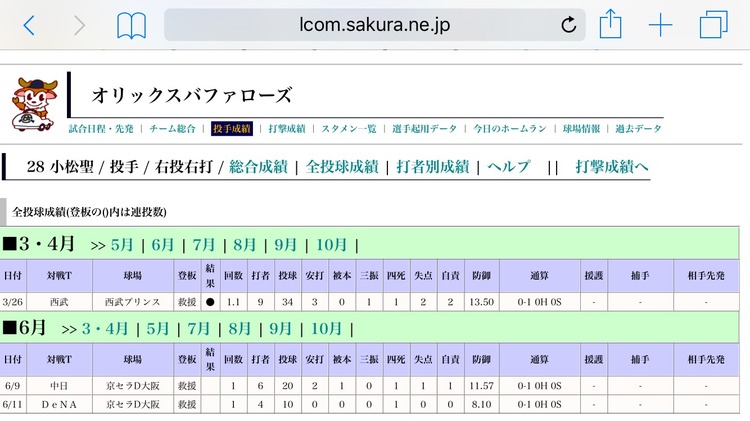Image resolution: width=750 pixels, height=422 pixels.
Task: Add a new tab with the plus icon
Action: tap(661, 25)
